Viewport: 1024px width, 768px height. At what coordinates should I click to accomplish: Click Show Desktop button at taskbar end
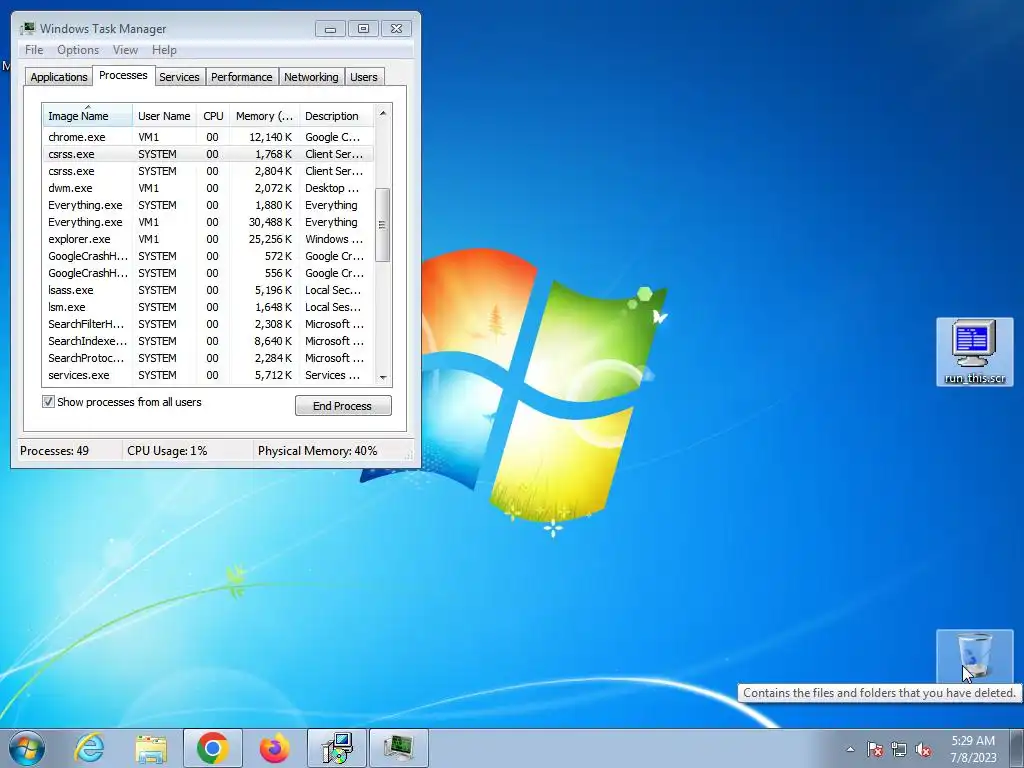(1018, 748)
